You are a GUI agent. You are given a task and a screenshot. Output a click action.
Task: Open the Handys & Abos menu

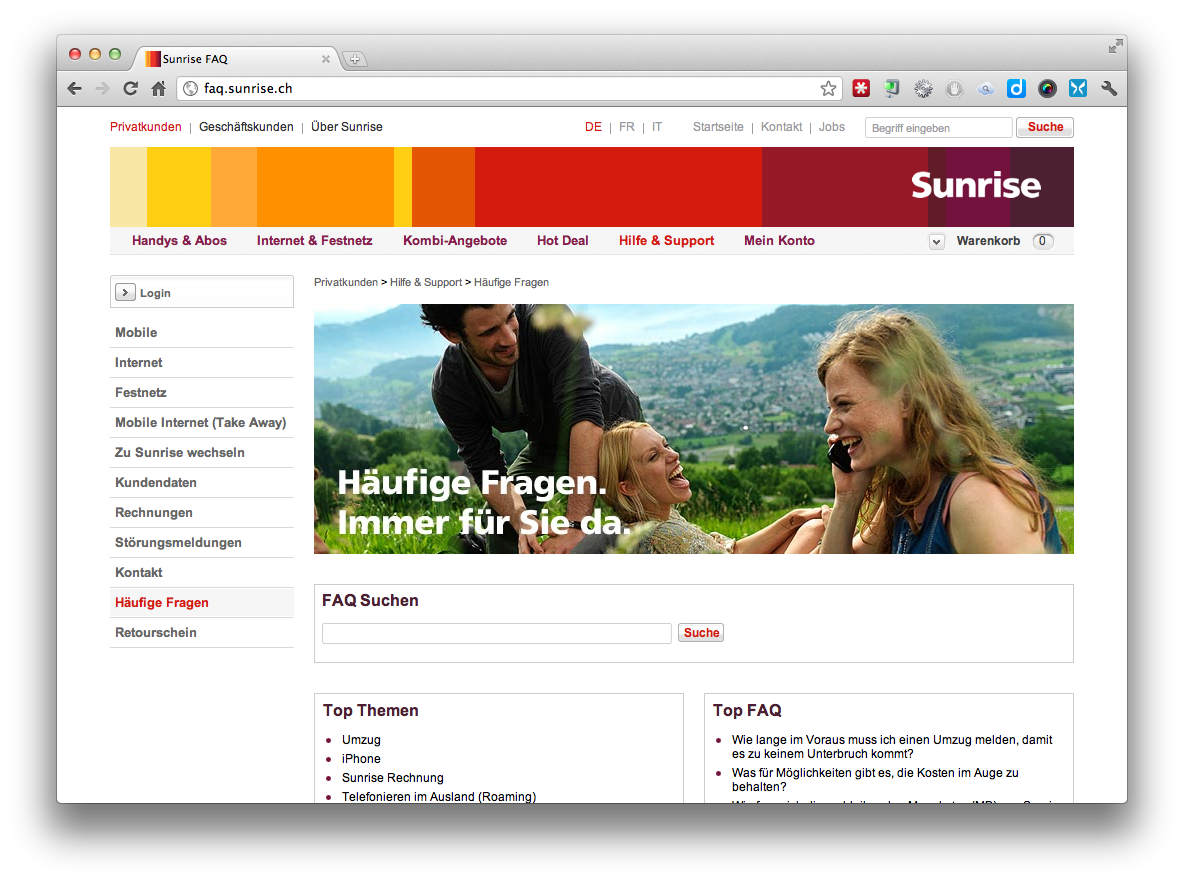[x=179, y=241]
